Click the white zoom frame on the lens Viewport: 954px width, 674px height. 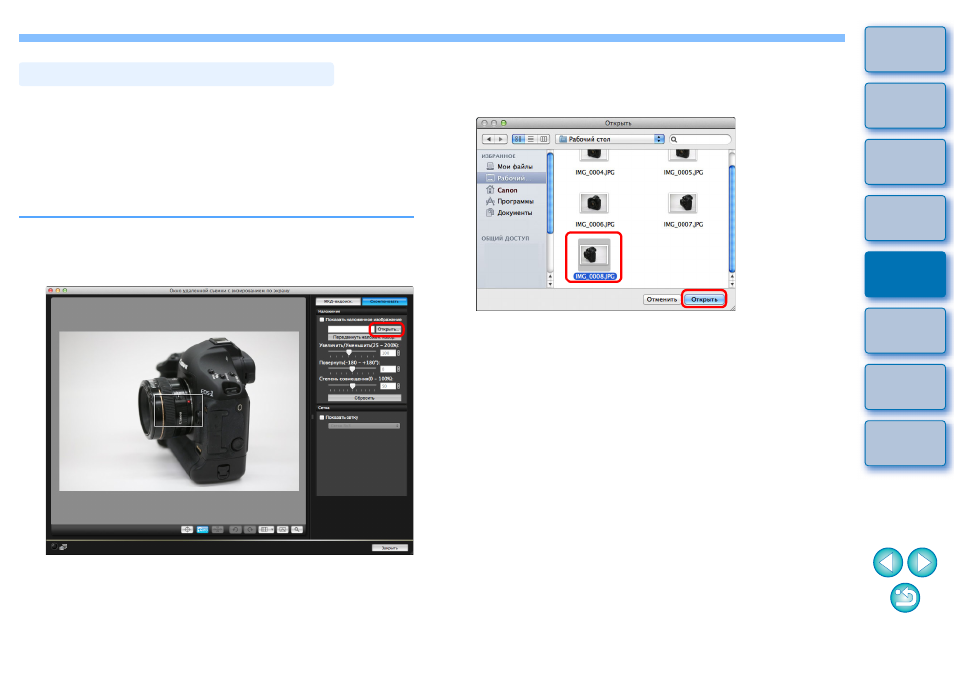coord(178,410)
